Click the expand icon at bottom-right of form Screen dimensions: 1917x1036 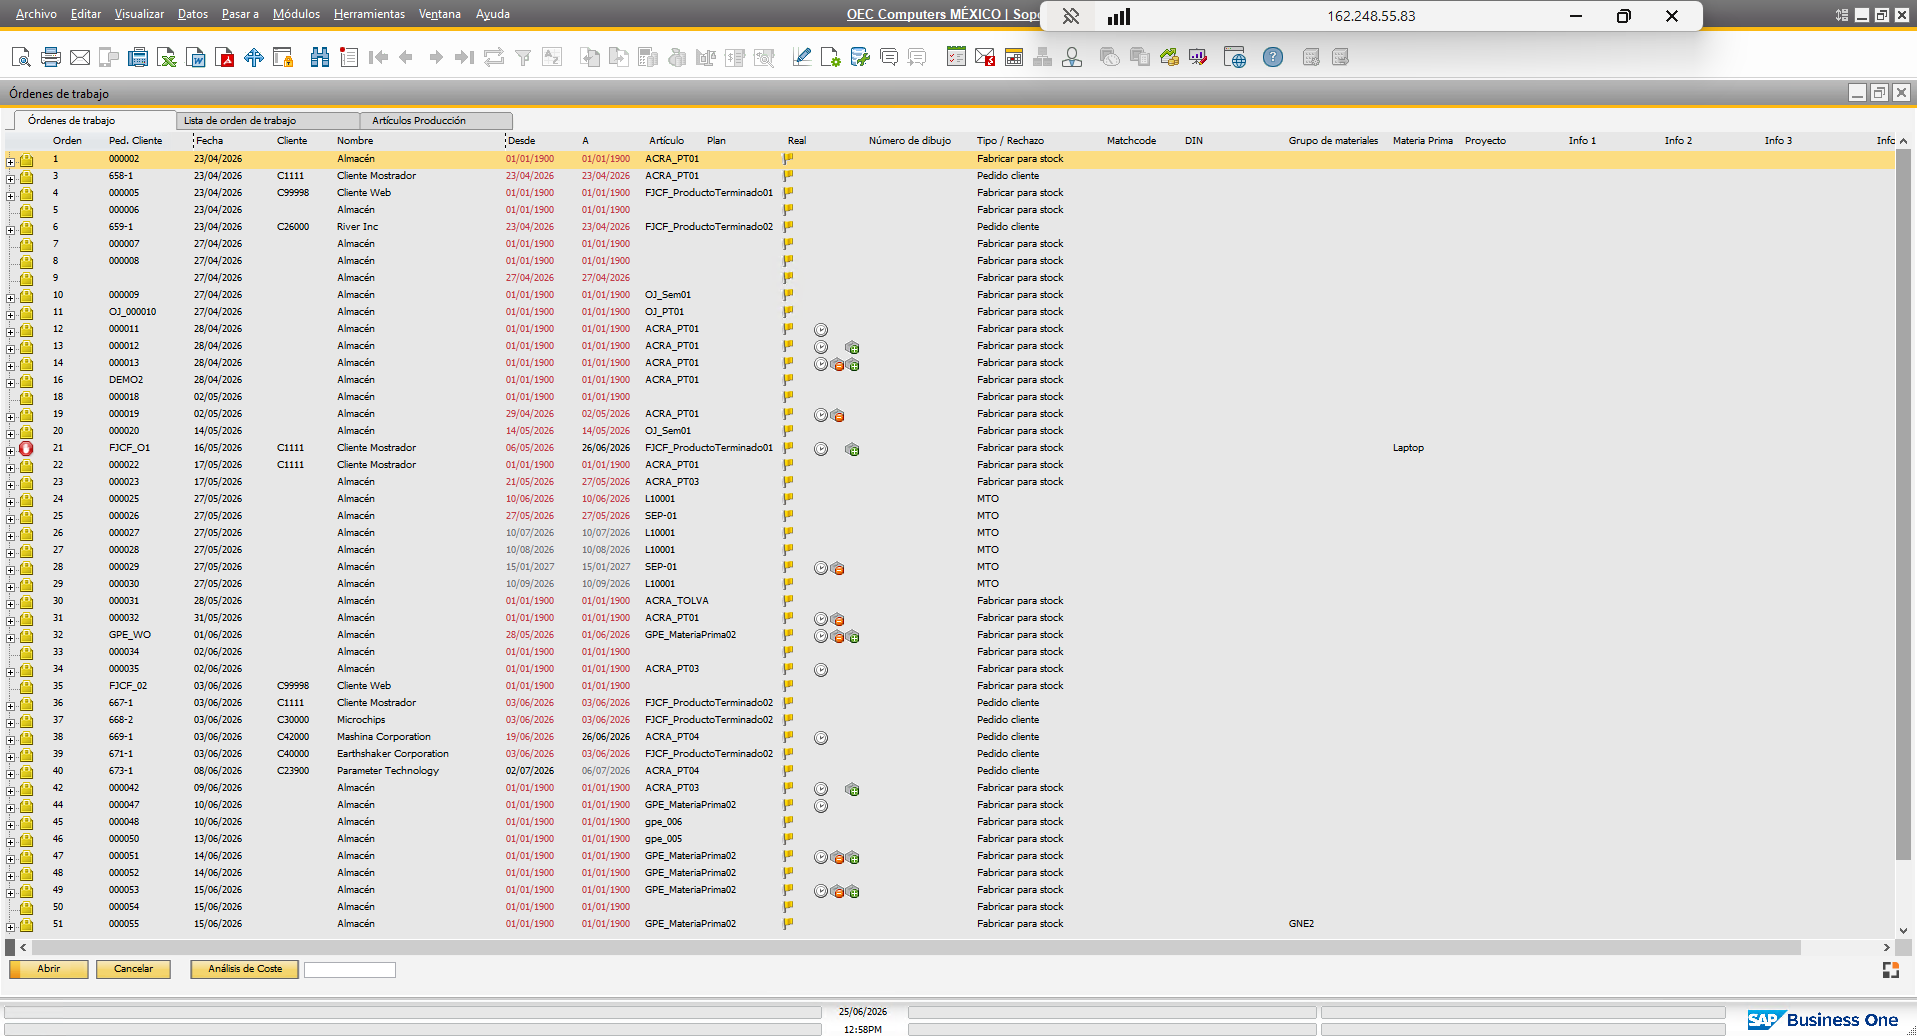[1891, 970]
